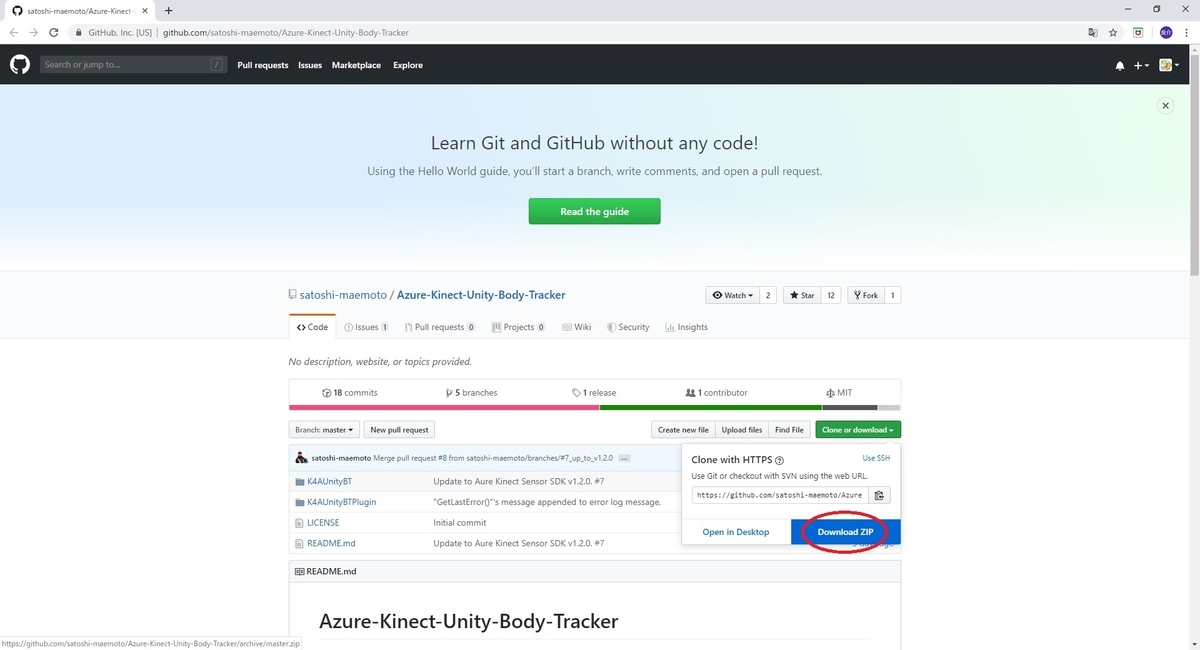
Task: Open the plus create-new dropdown
Action: click(x=1141, y=66)
